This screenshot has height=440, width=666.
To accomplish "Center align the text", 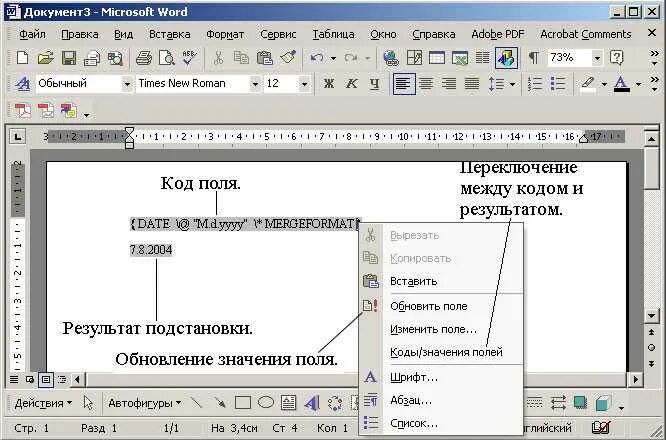I will pos(426,84).
